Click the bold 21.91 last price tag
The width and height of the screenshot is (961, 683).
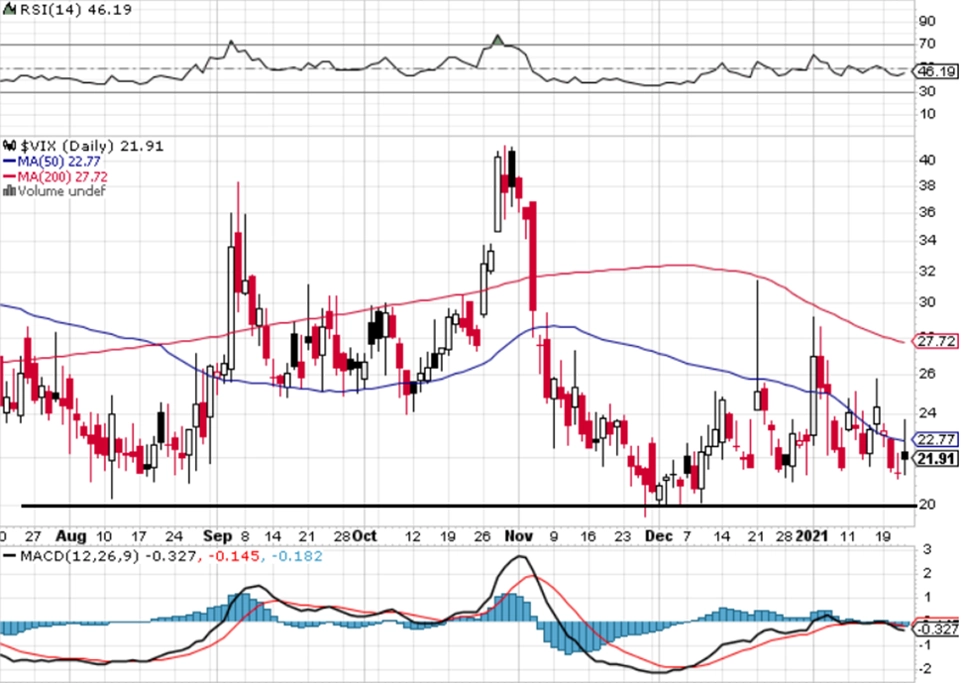936,458
